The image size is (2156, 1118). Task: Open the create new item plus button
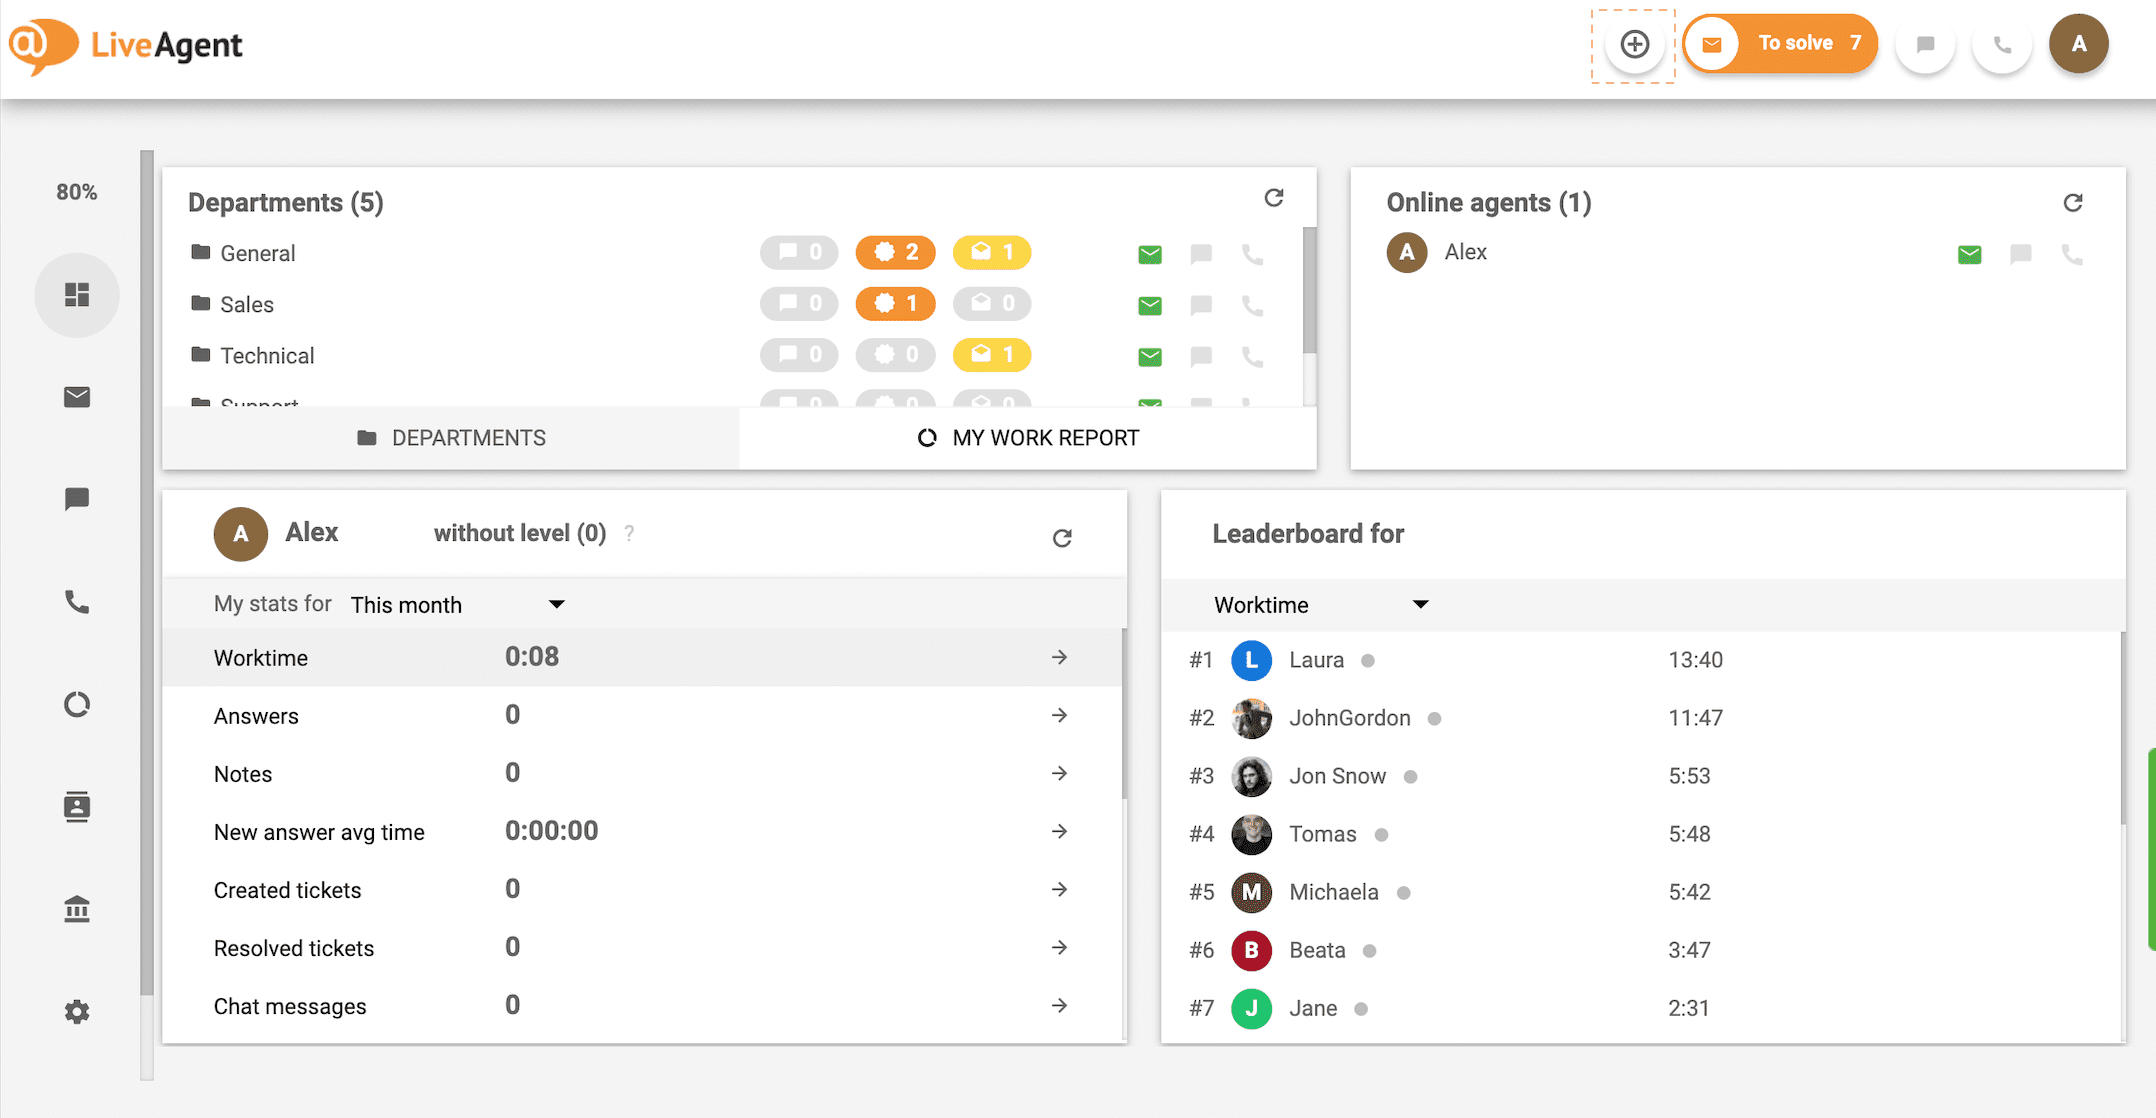coord(1634,44)
